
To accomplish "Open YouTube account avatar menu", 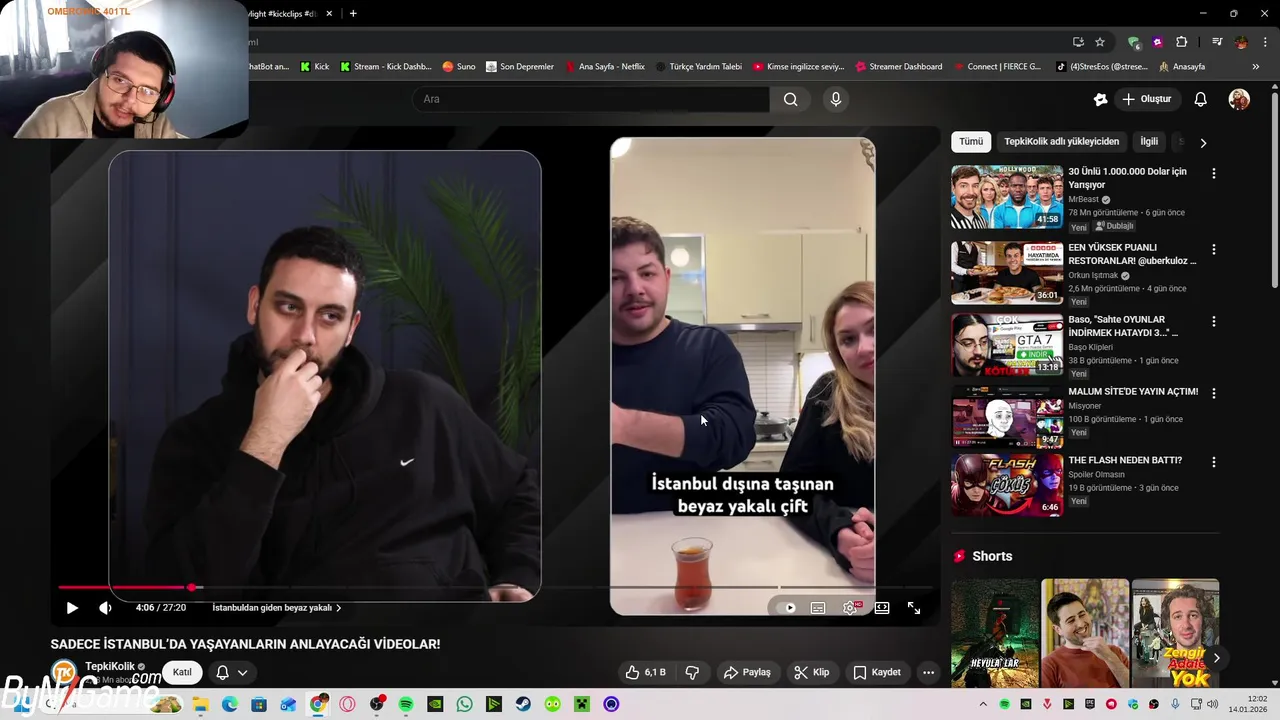I will tap(1239, 99).
